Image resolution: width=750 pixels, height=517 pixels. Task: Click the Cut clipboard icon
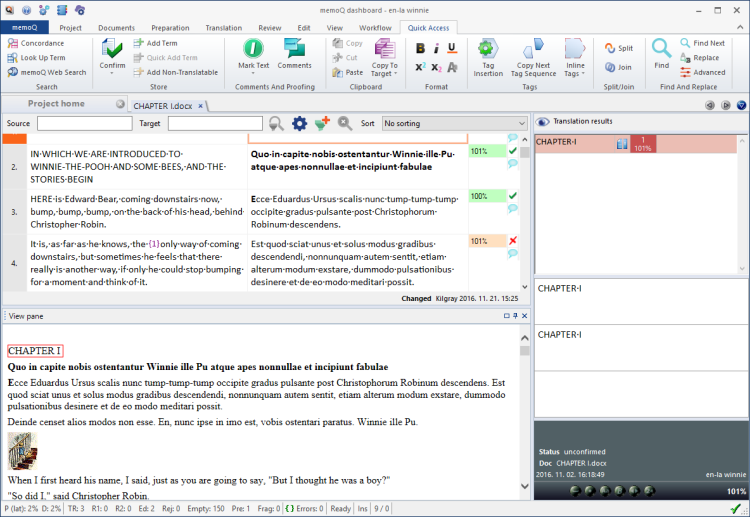(338, 58)
